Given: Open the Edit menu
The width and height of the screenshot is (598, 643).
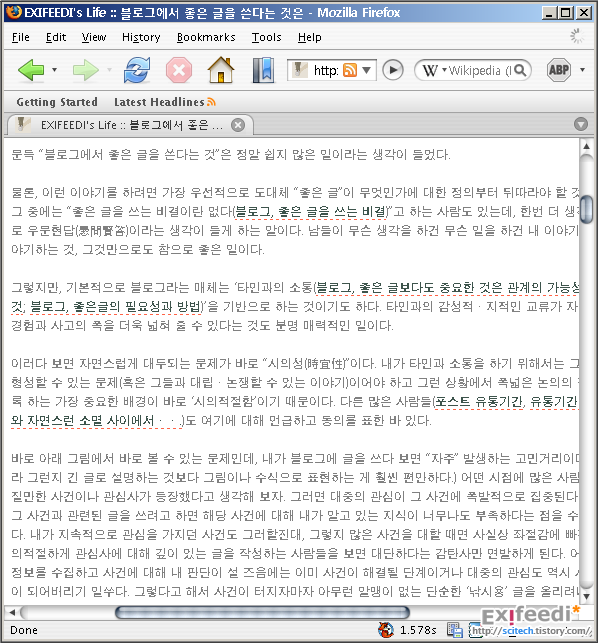Looking at the screenshot, I should click(56, 37).
